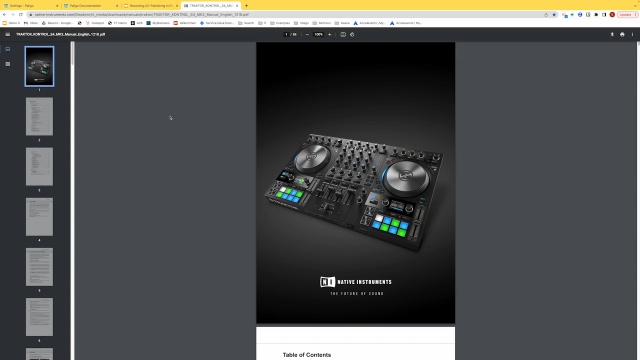Click the PDF file name title text
The width and height of the screenshot is (640, 360).
pos(60,34)
